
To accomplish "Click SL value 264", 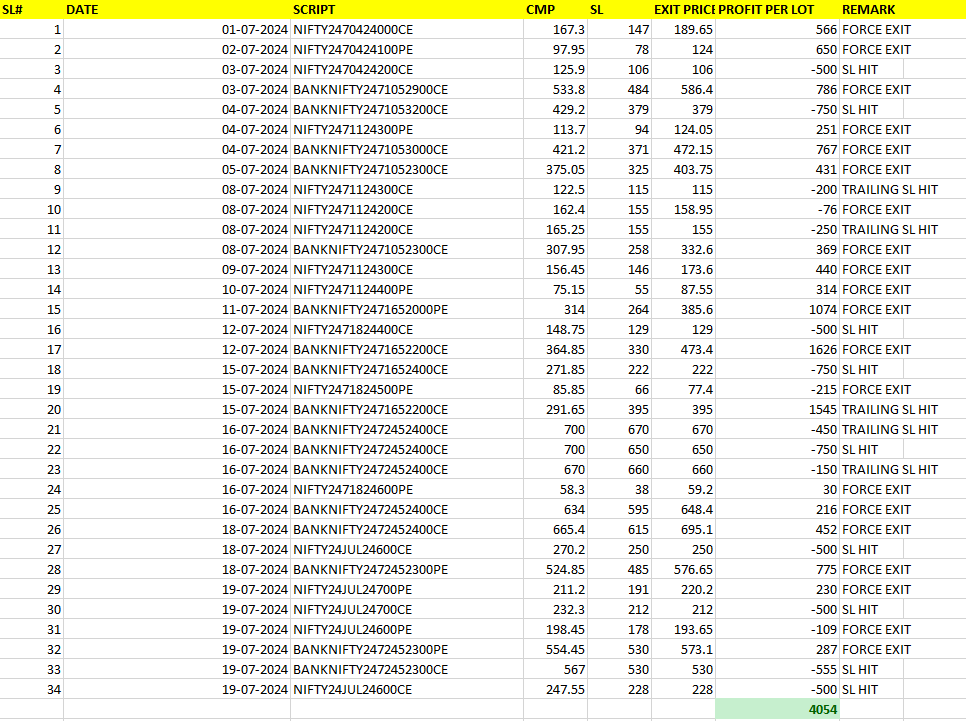I will [619, 309].
